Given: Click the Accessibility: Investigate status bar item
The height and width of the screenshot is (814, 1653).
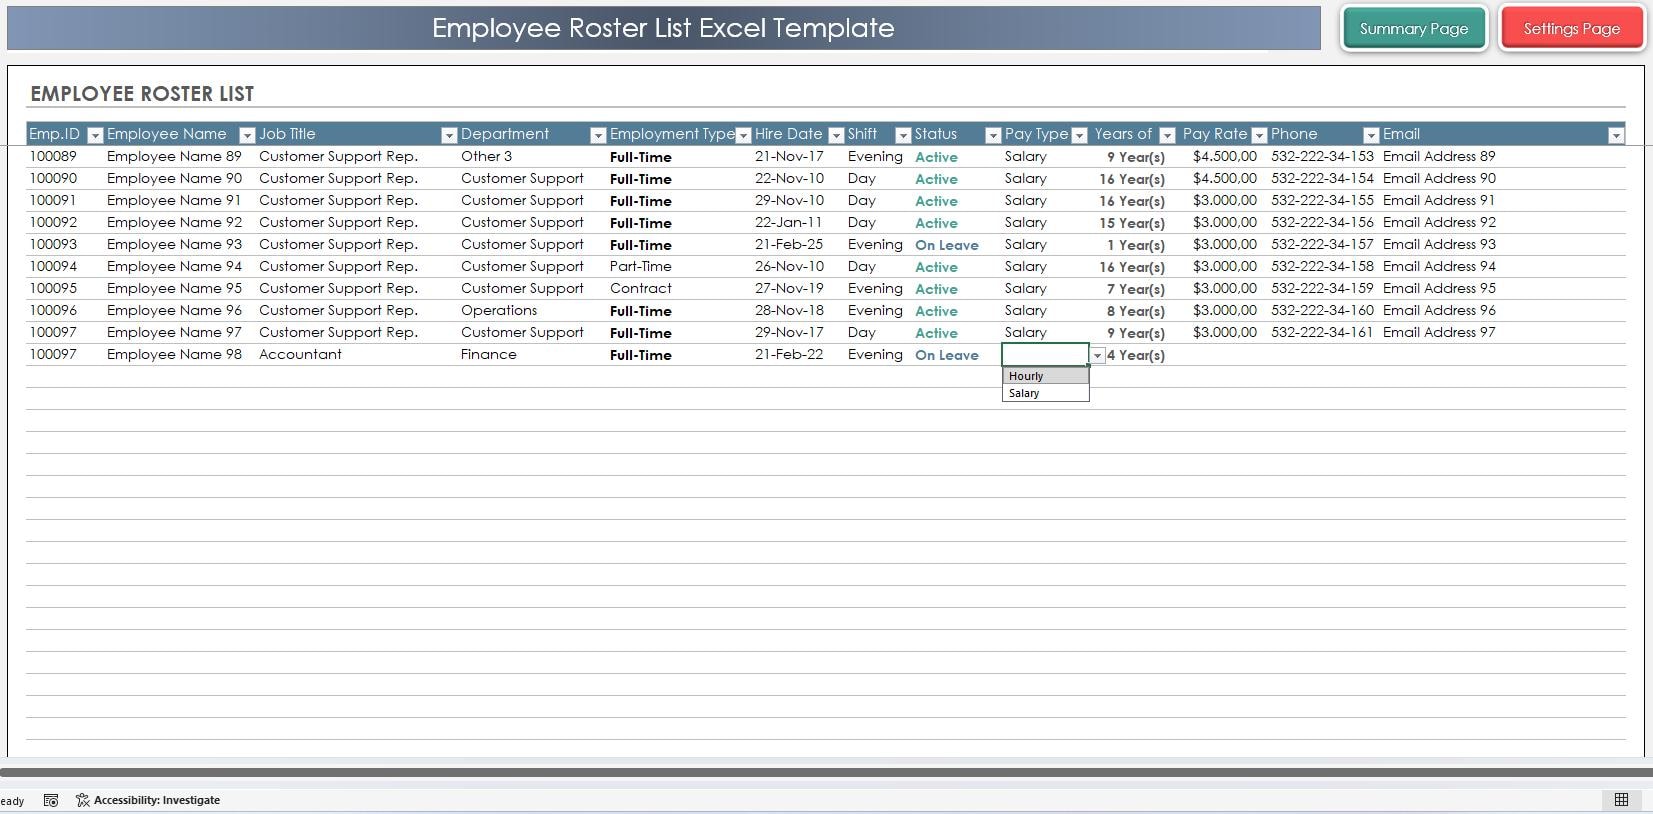Looking at the screenshot, I should [x=148, y=800].
